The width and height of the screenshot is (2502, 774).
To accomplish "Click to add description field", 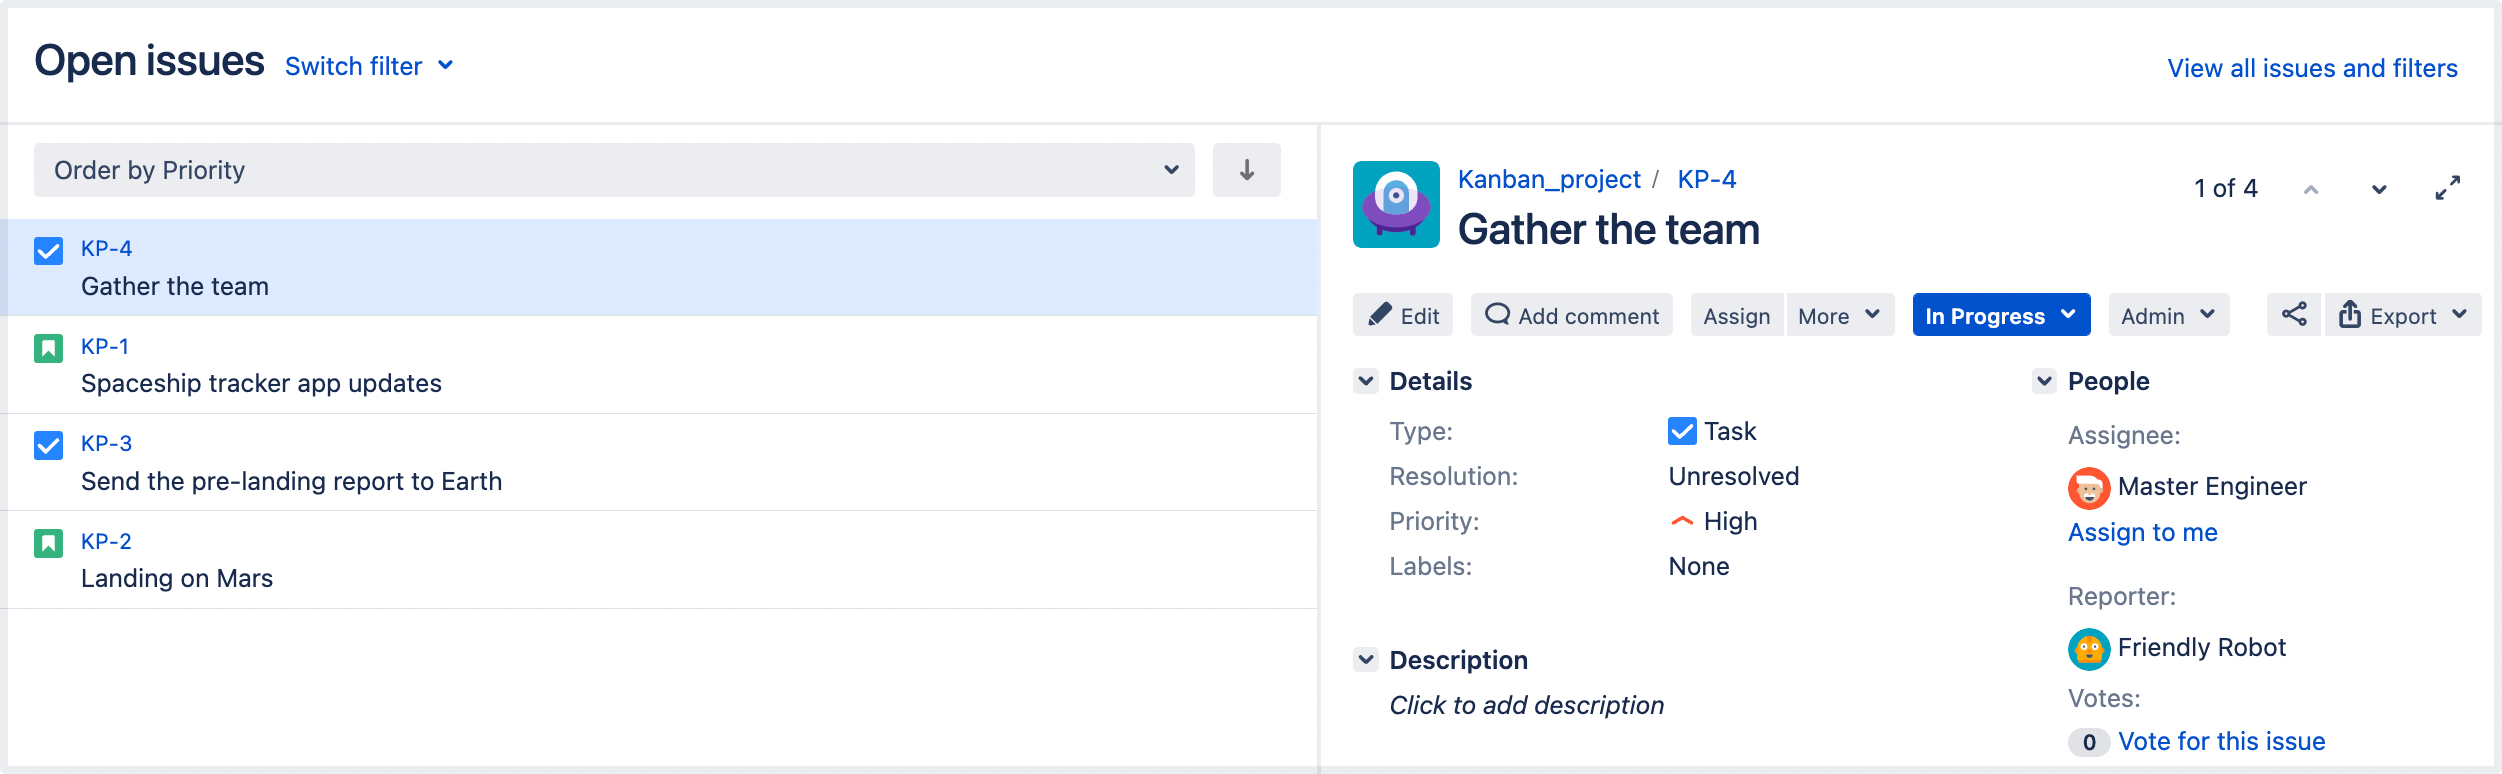I will [x=1526, y=705].
